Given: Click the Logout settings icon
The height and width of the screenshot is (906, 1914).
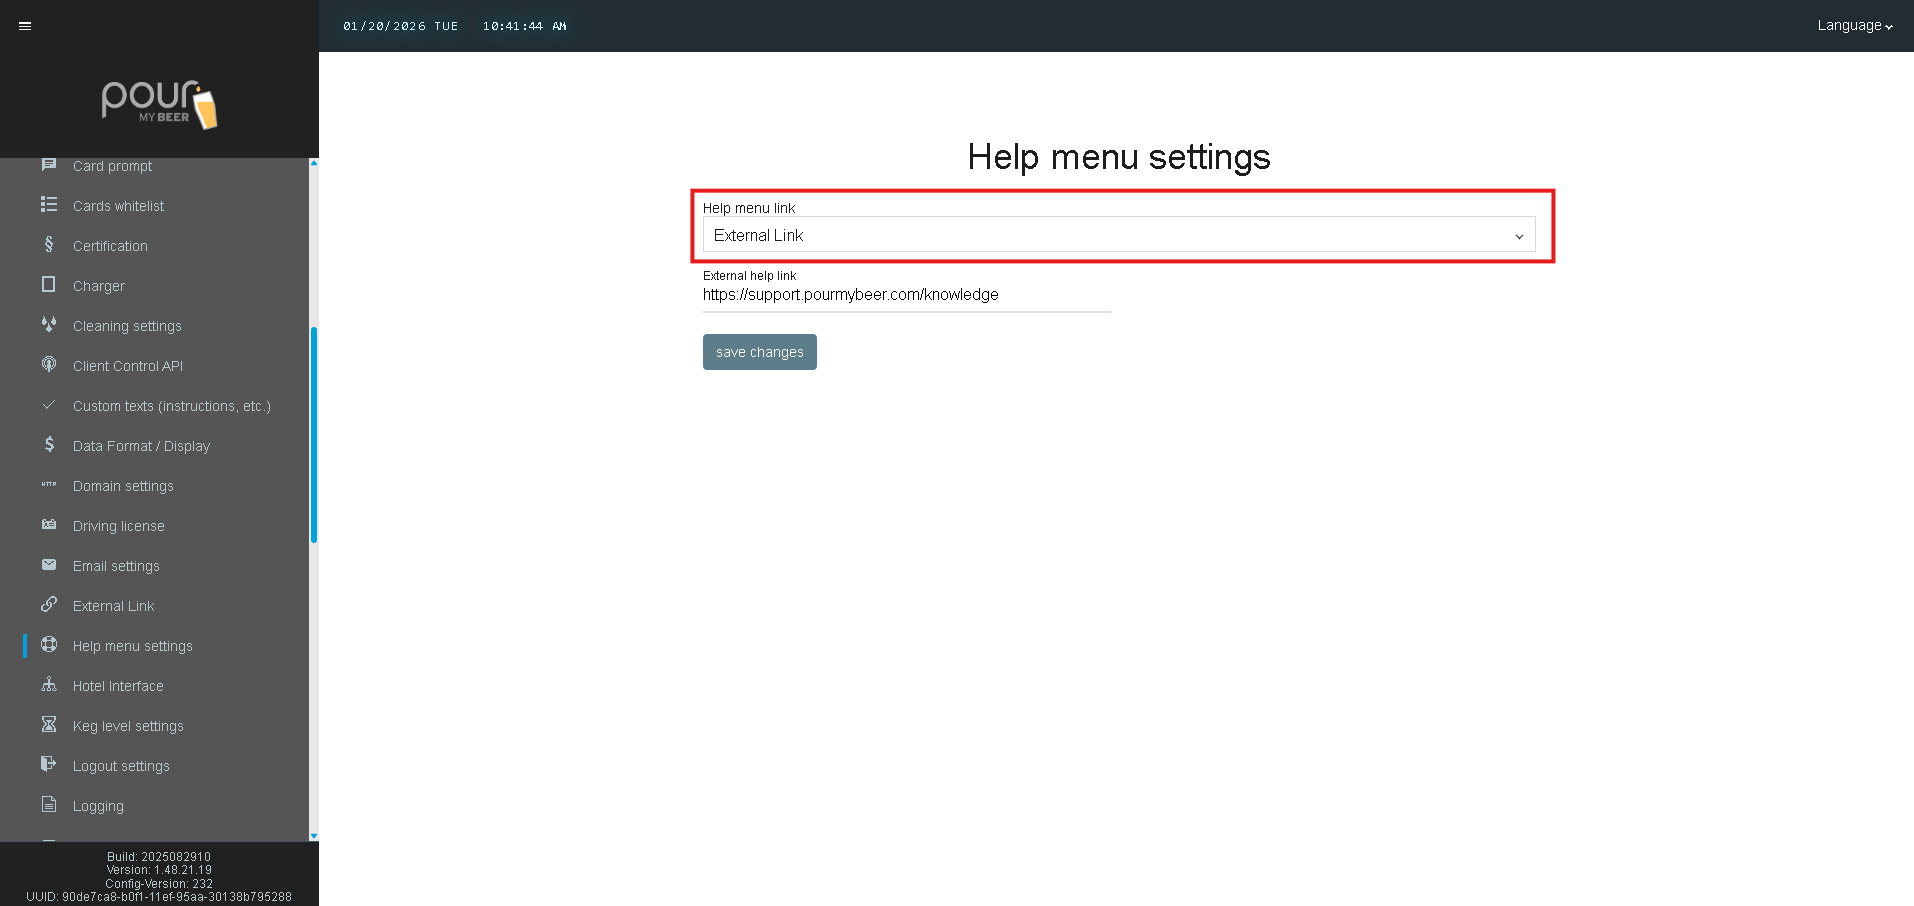Looking at the screenshot, I should 48,765.
